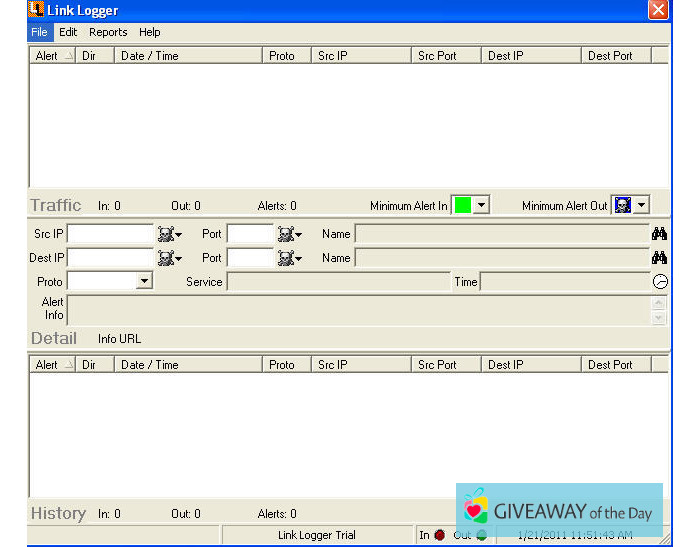Screen dimensions: 700x547
Task: Click the red In traffic indicator light
Action: point(439,535)
